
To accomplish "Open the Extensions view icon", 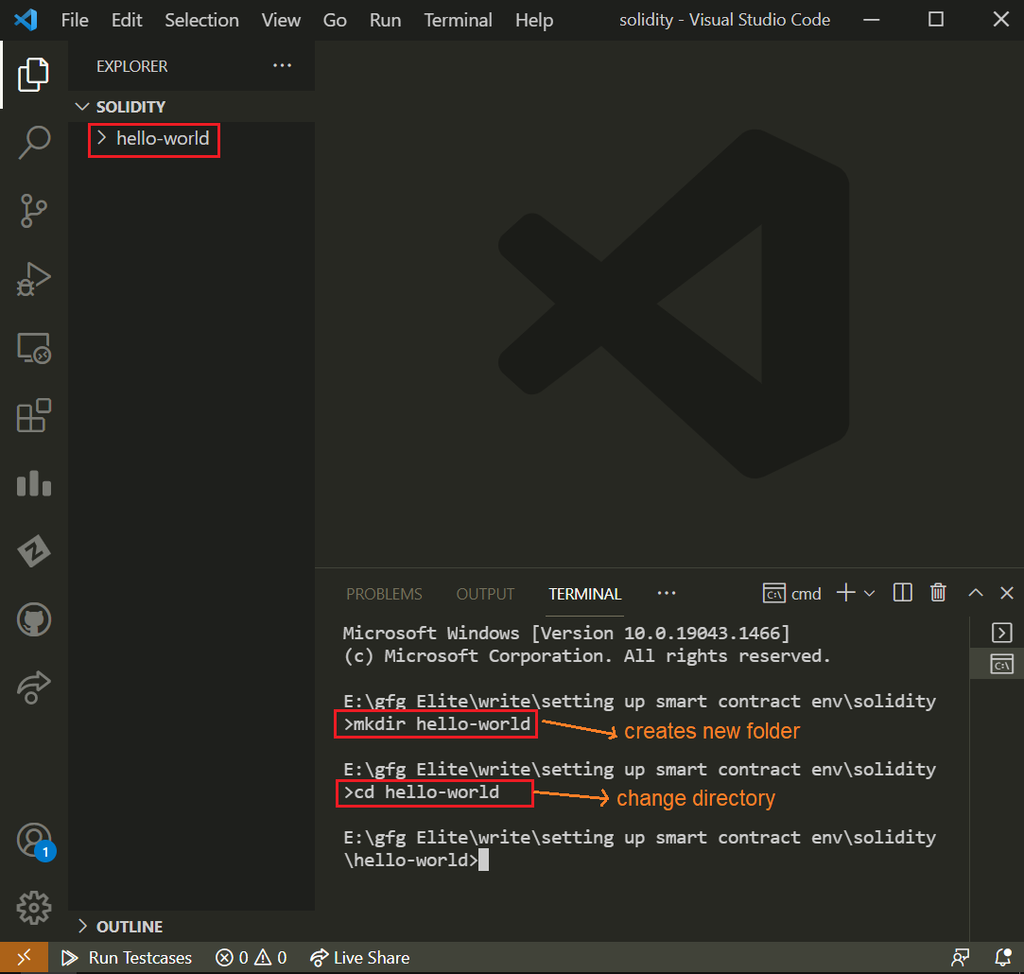I will click(x=34, y=415).
